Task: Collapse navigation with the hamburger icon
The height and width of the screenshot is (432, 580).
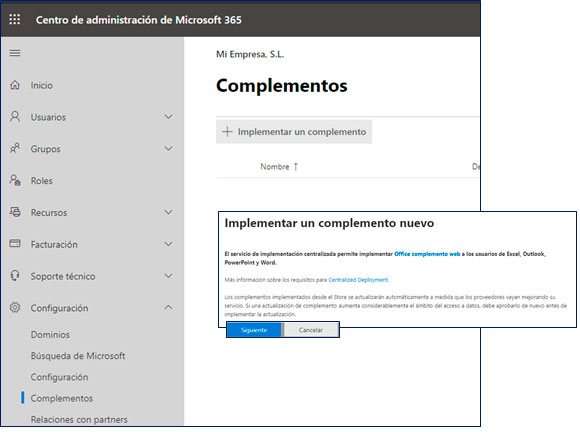Action: pos(15,53)
